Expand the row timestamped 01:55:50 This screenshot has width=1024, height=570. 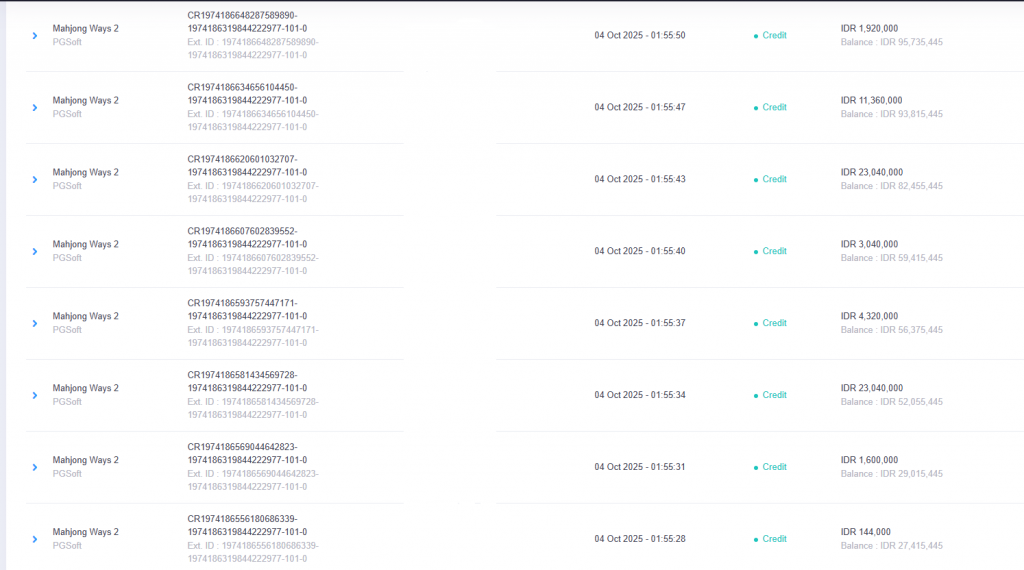35,36
